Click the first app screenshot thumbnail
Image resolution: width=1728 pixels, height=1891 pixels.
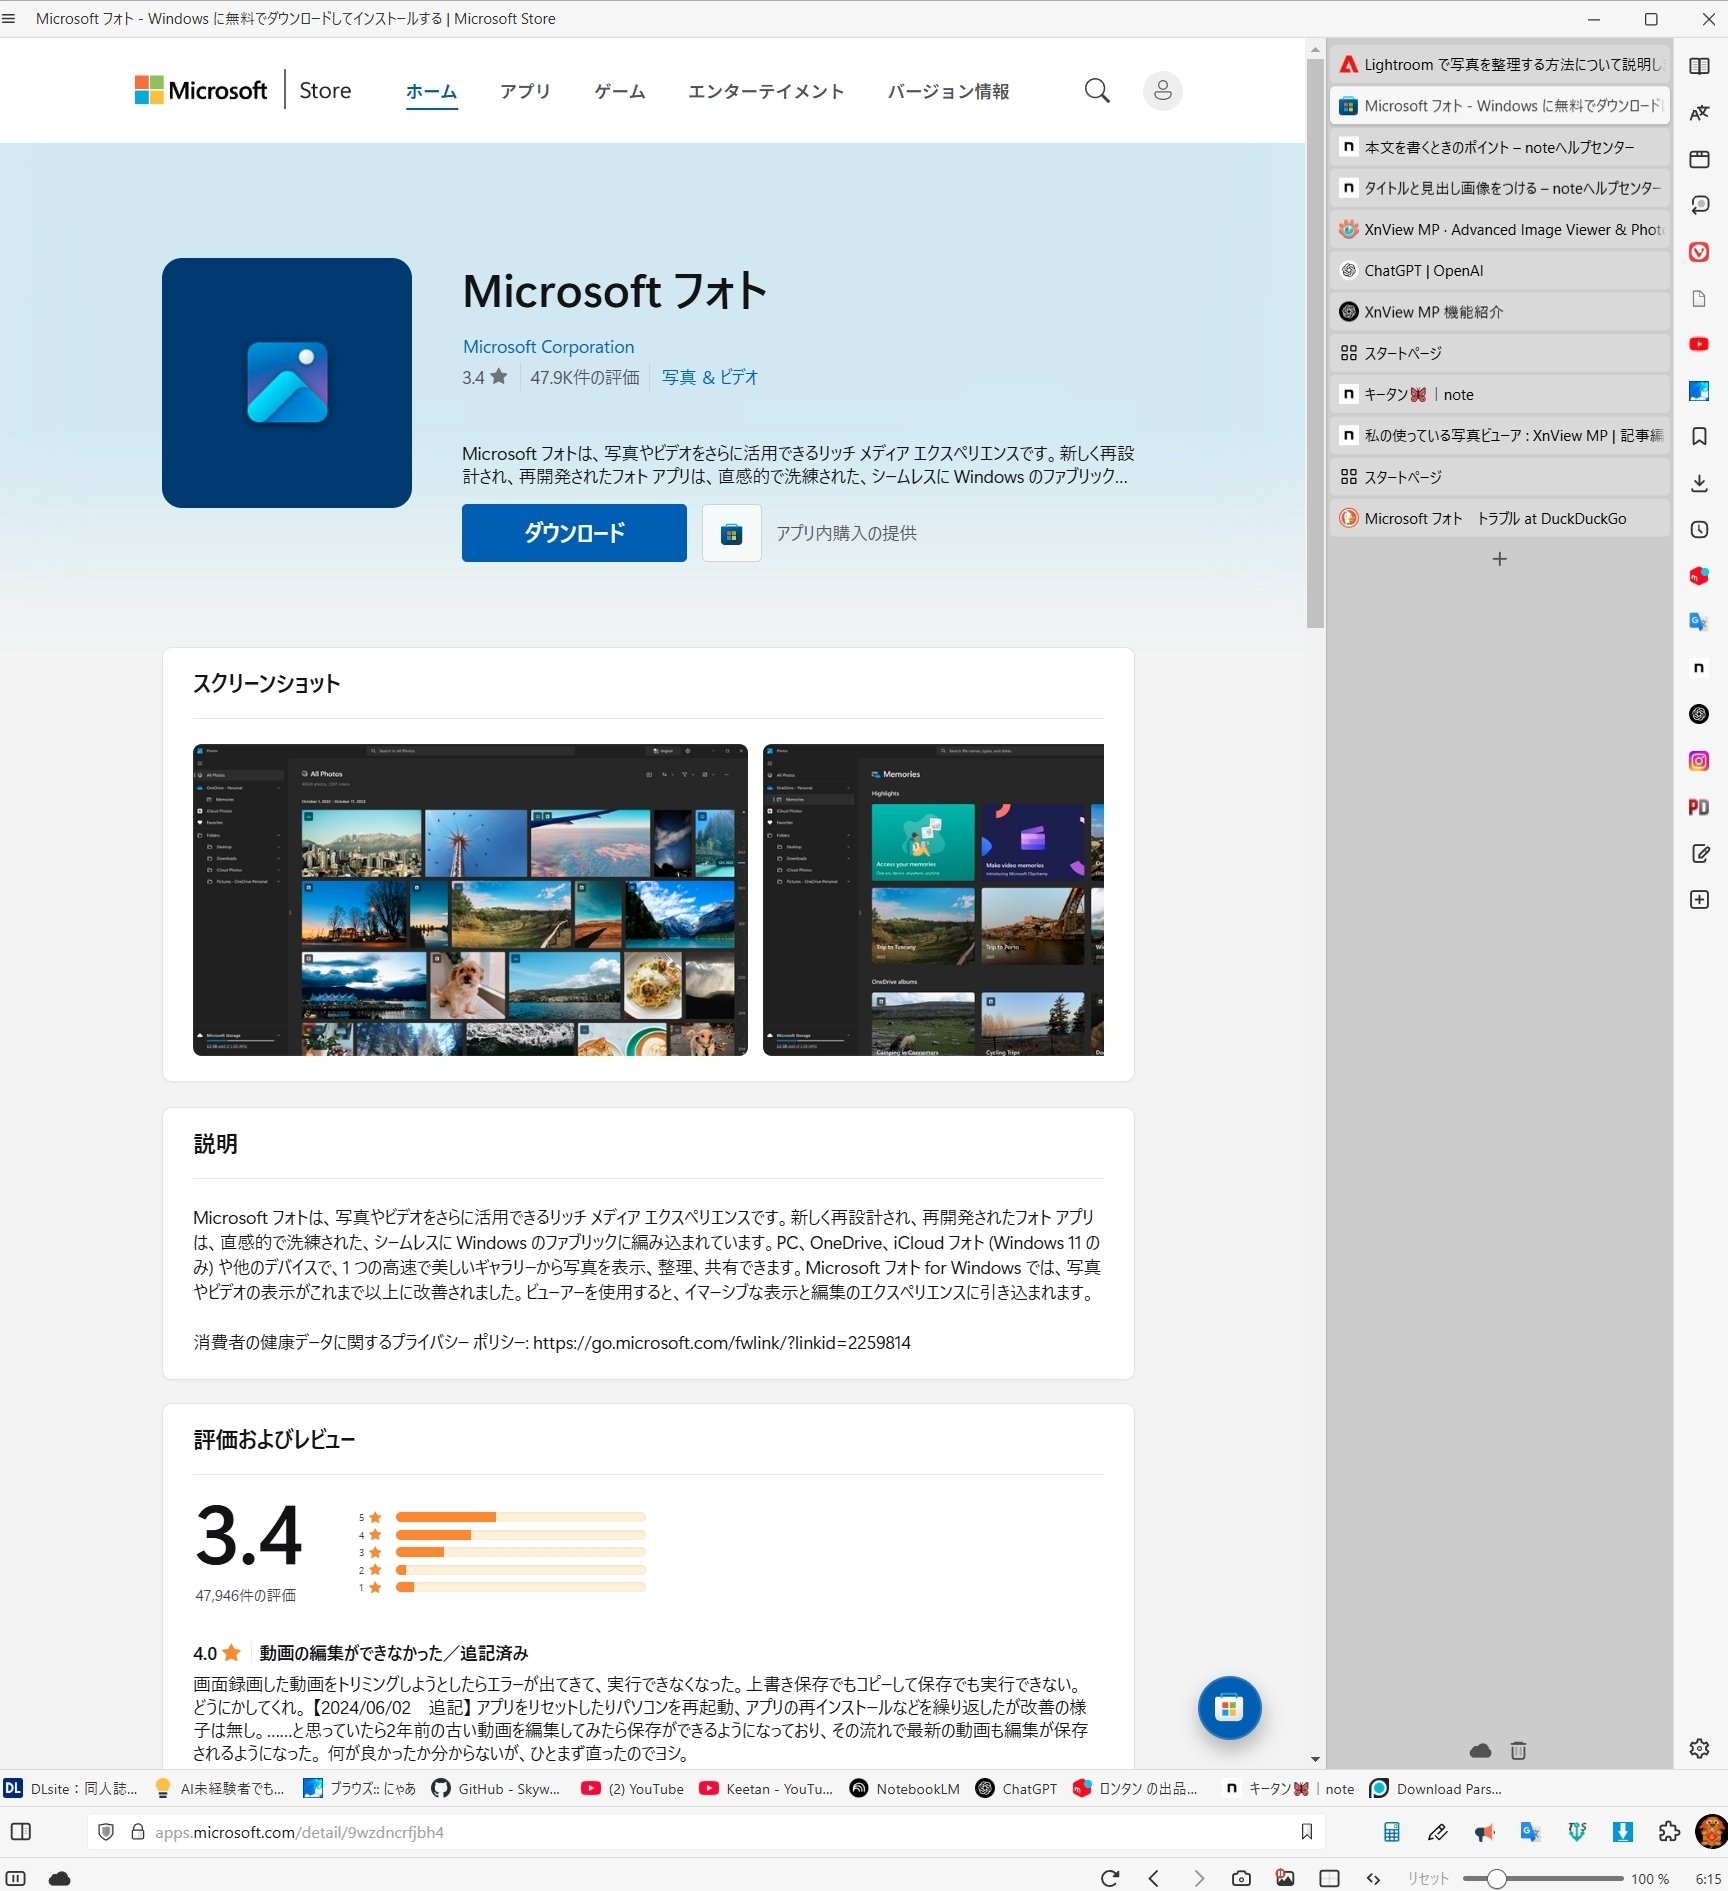pyautogui.click(x=470, y=899)
